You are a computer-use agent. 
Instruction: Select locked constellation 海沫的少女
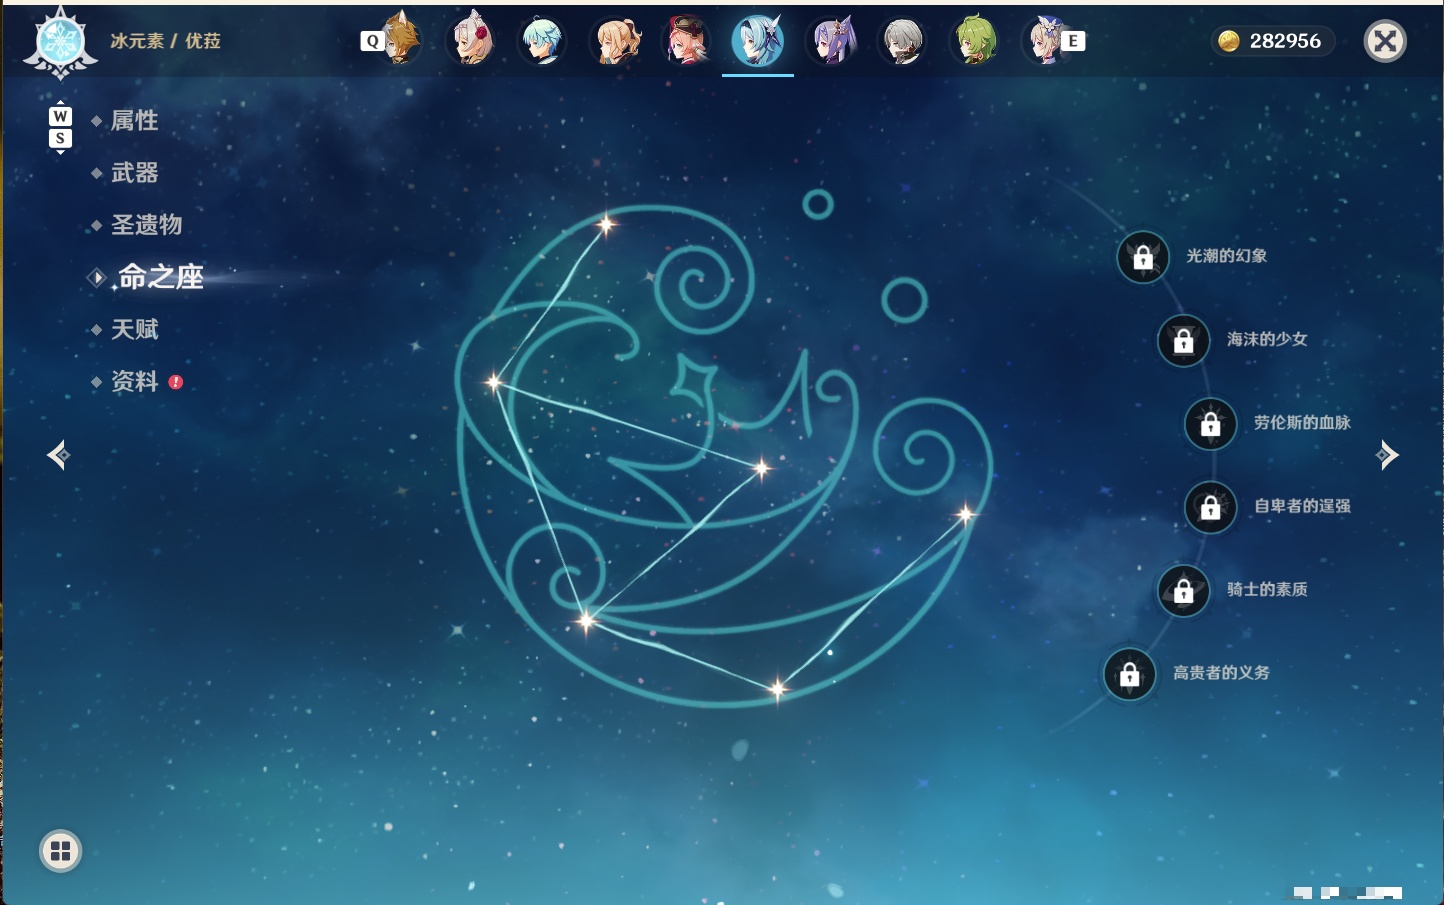(x=1184, y=340)
